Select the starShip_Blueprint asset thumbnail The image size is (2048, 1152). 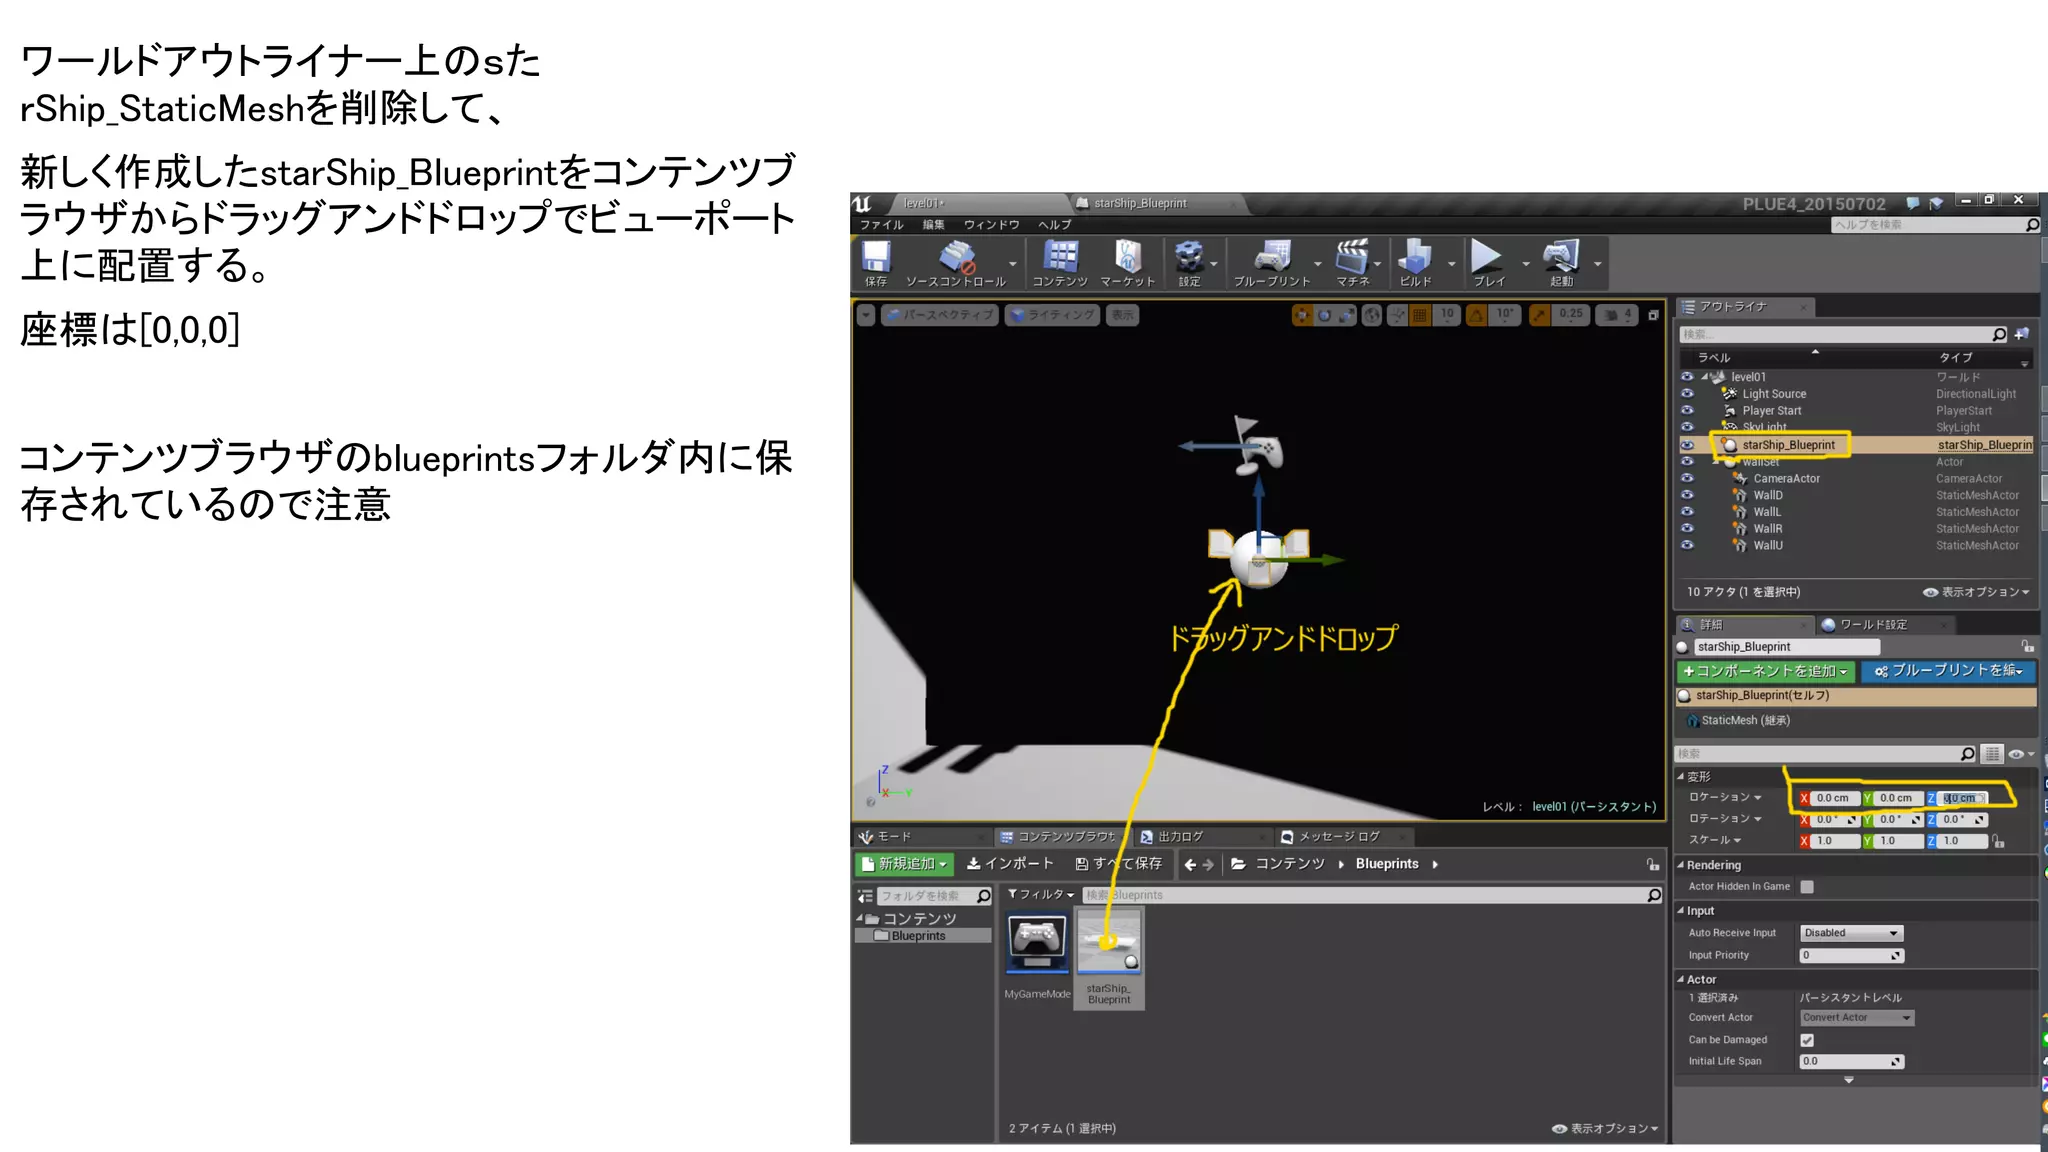(1109, 942)
